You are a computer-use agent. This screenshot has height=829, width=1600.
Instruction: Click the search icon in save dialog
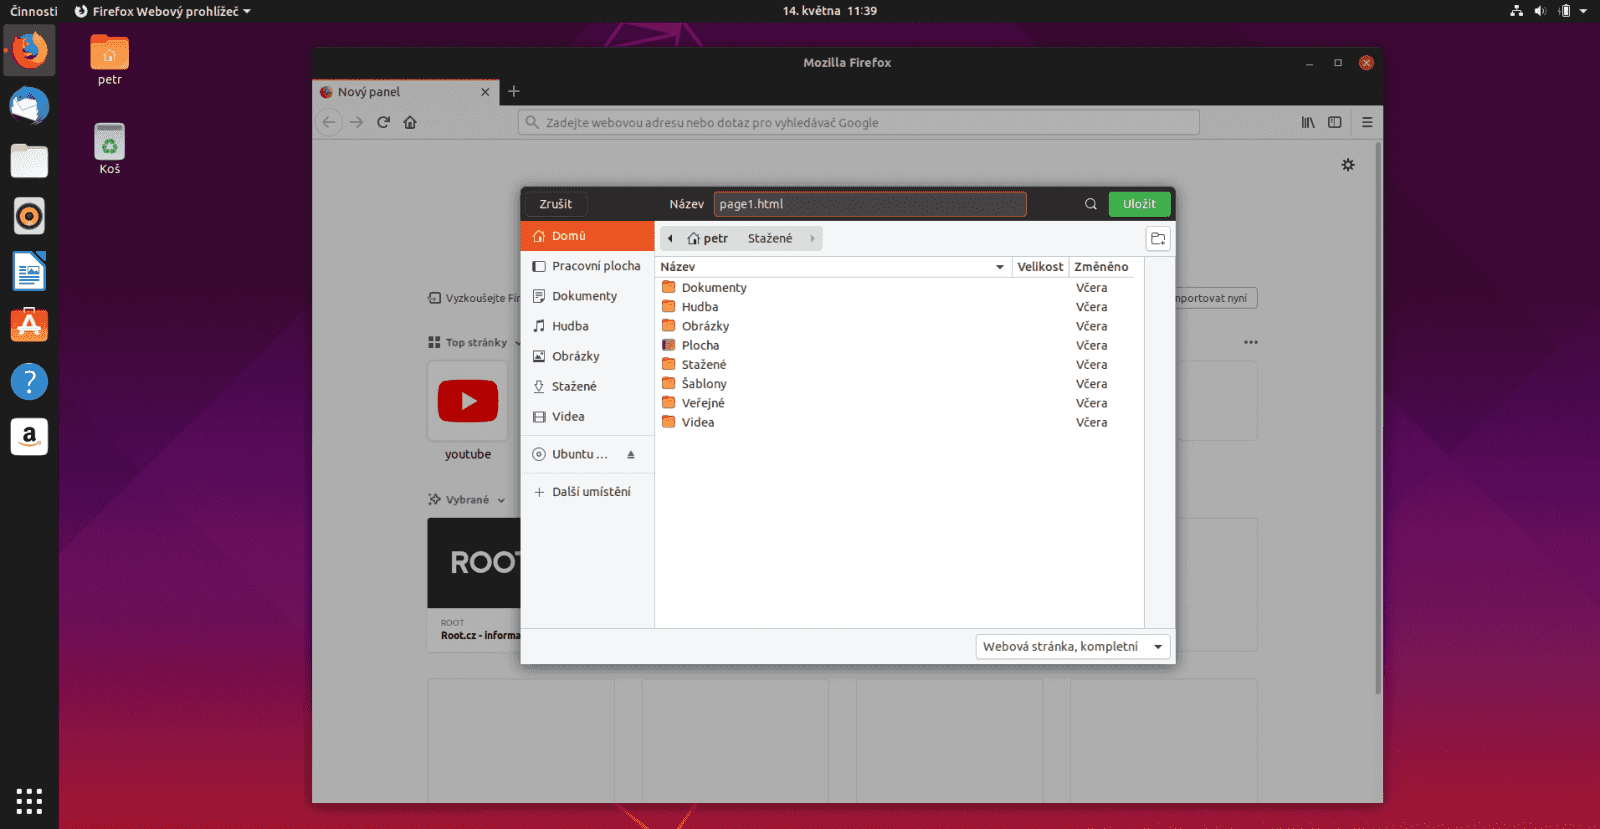click(1091, 204)
